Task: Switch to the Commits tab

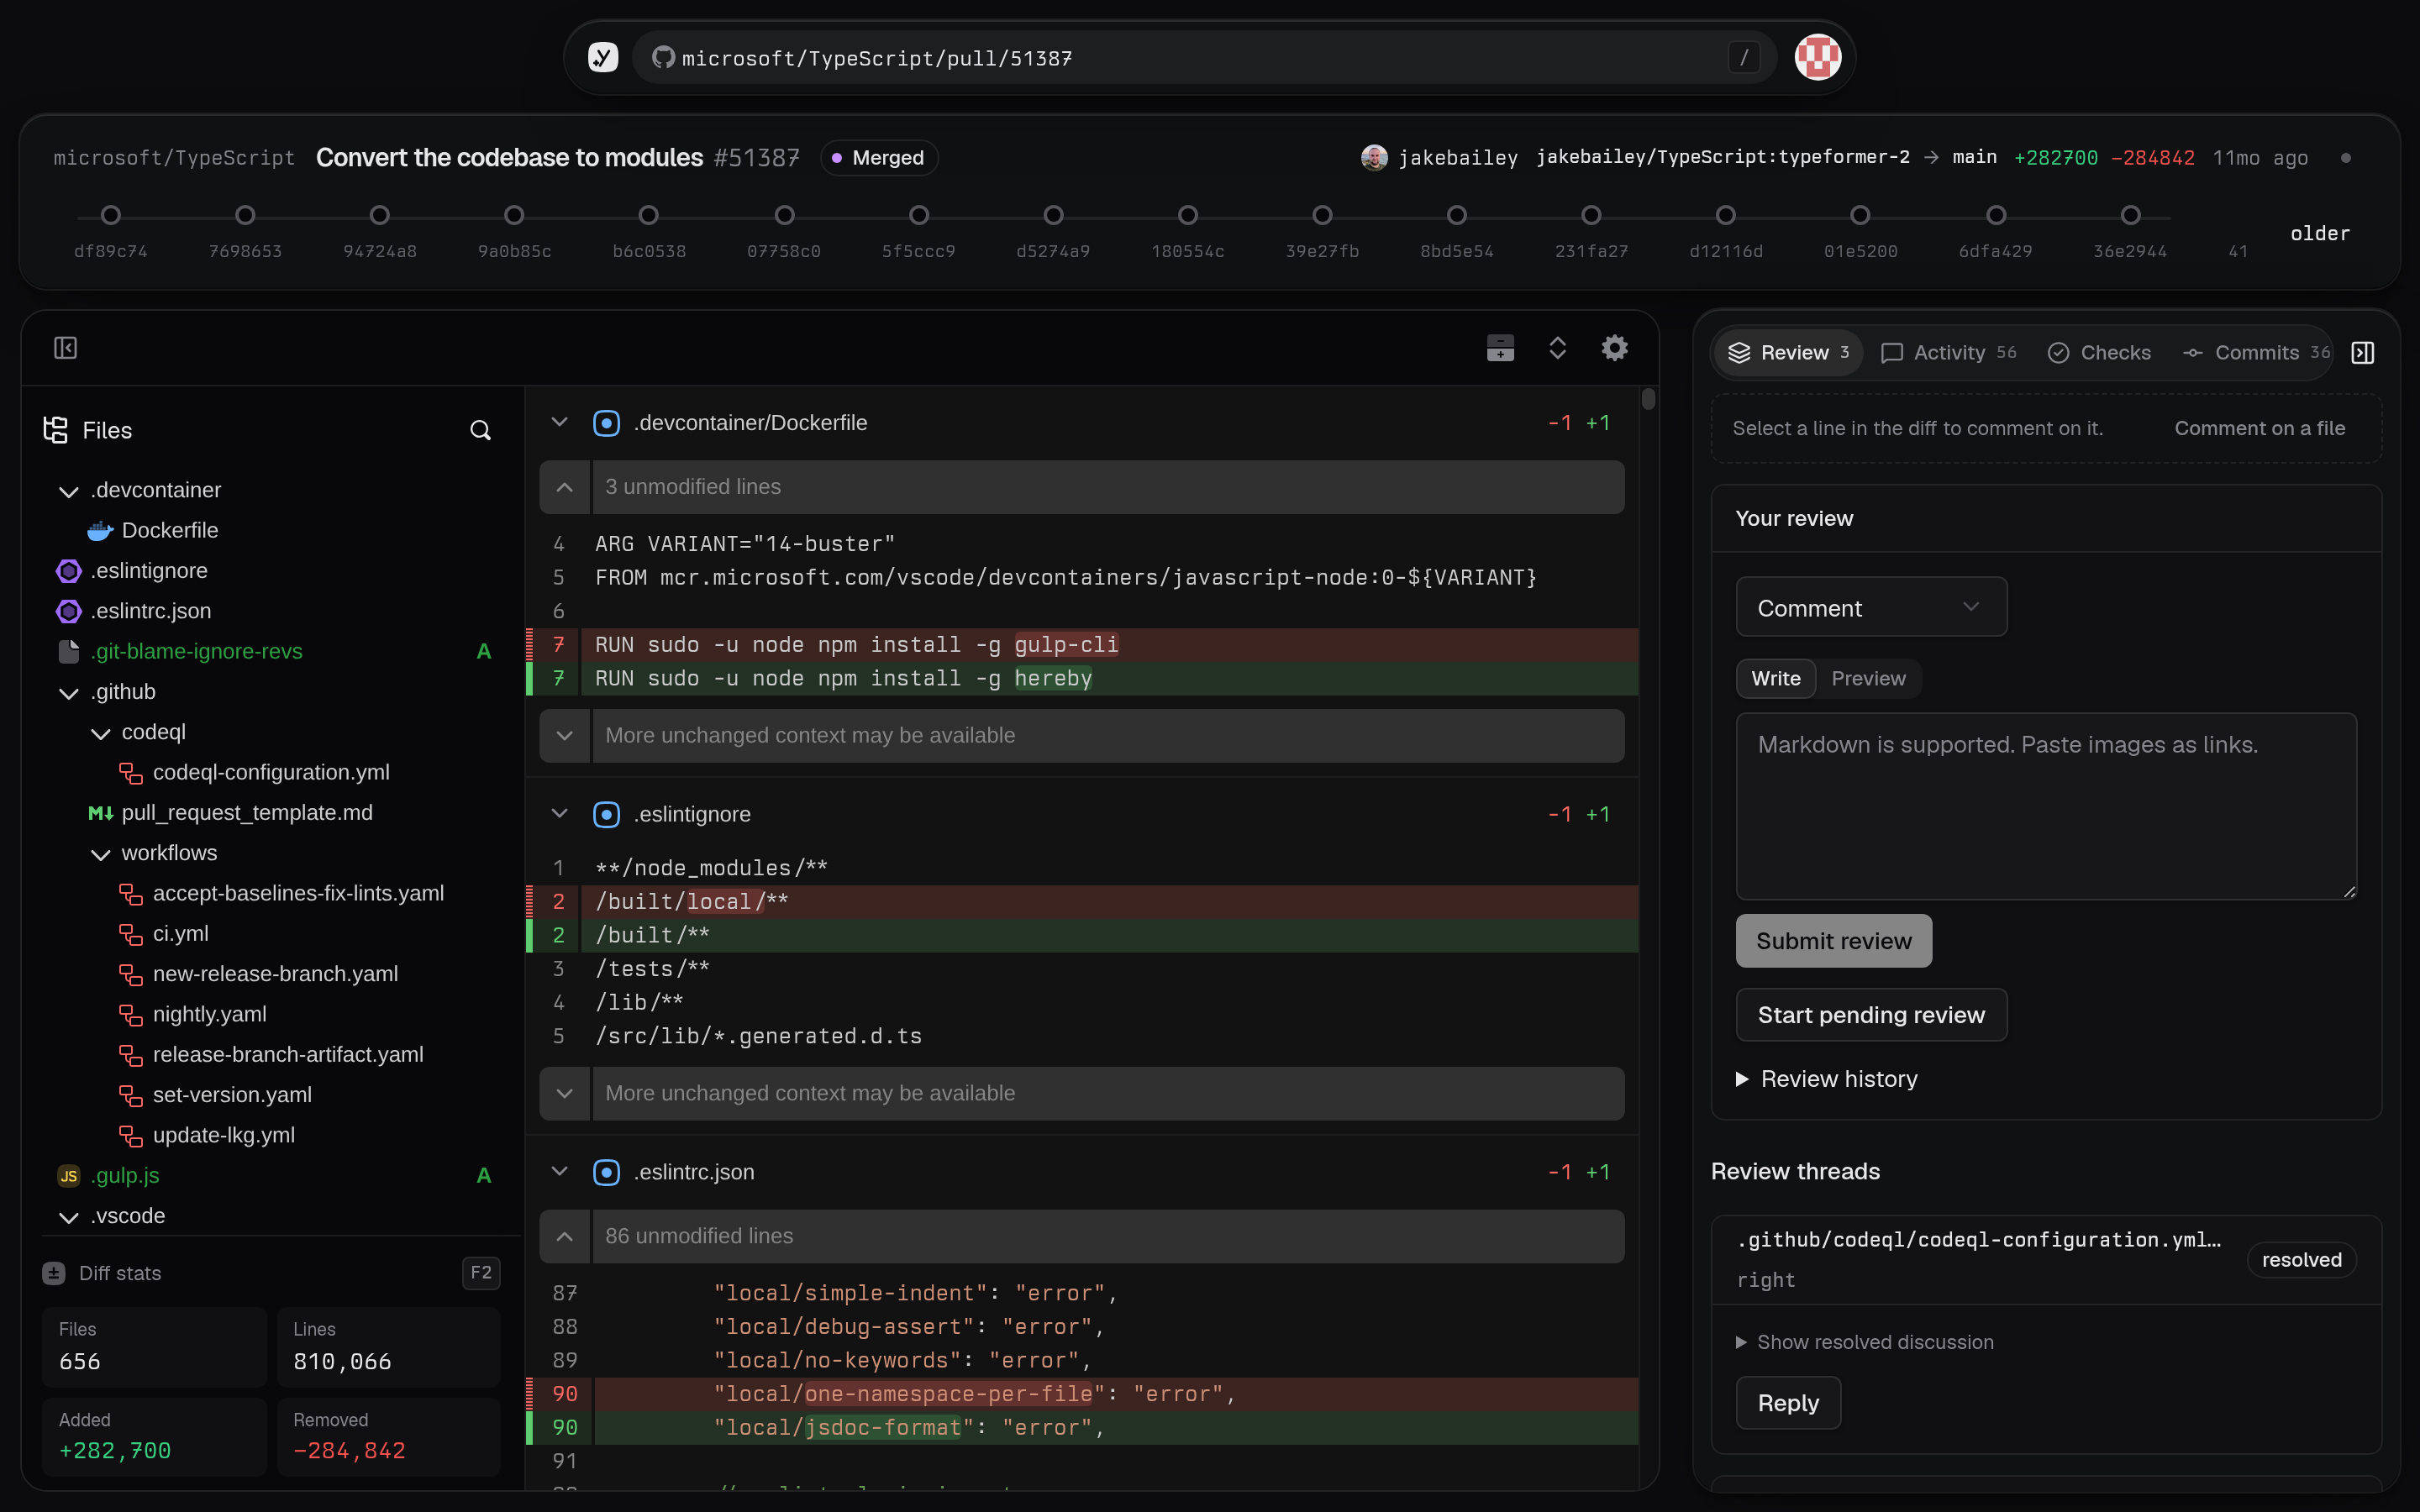Action: point(2256,353)
